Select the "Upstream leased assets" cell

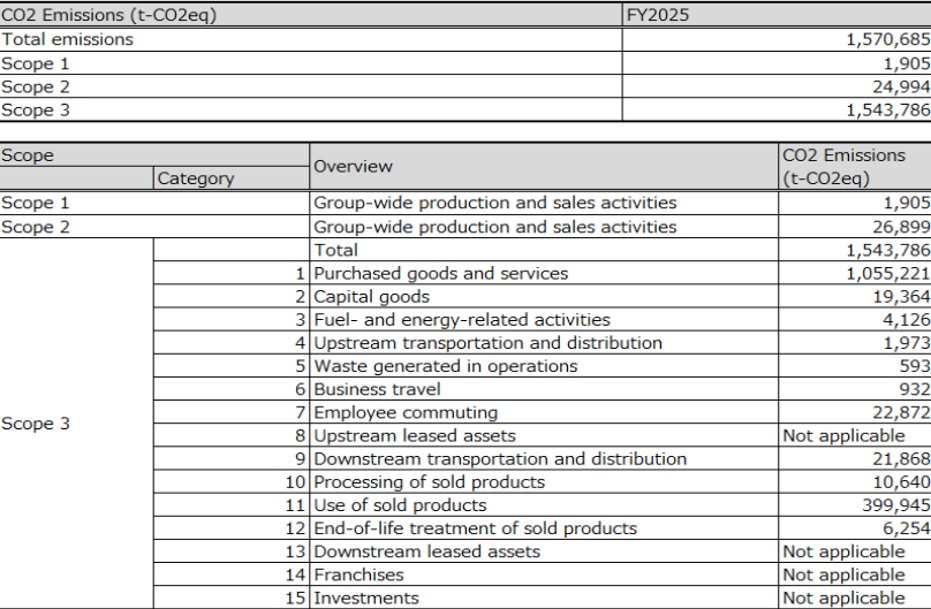tap(544, 435)
